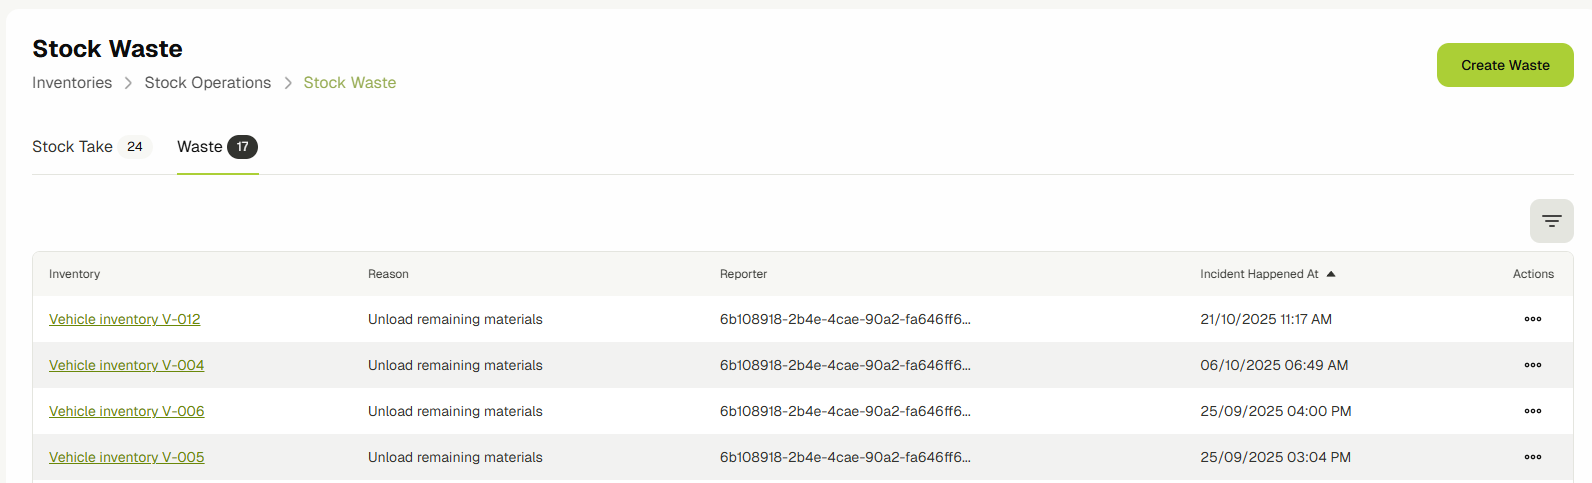Click the Reason column header
Screen dimensions: 1592x483
click(x=388, y=274)
